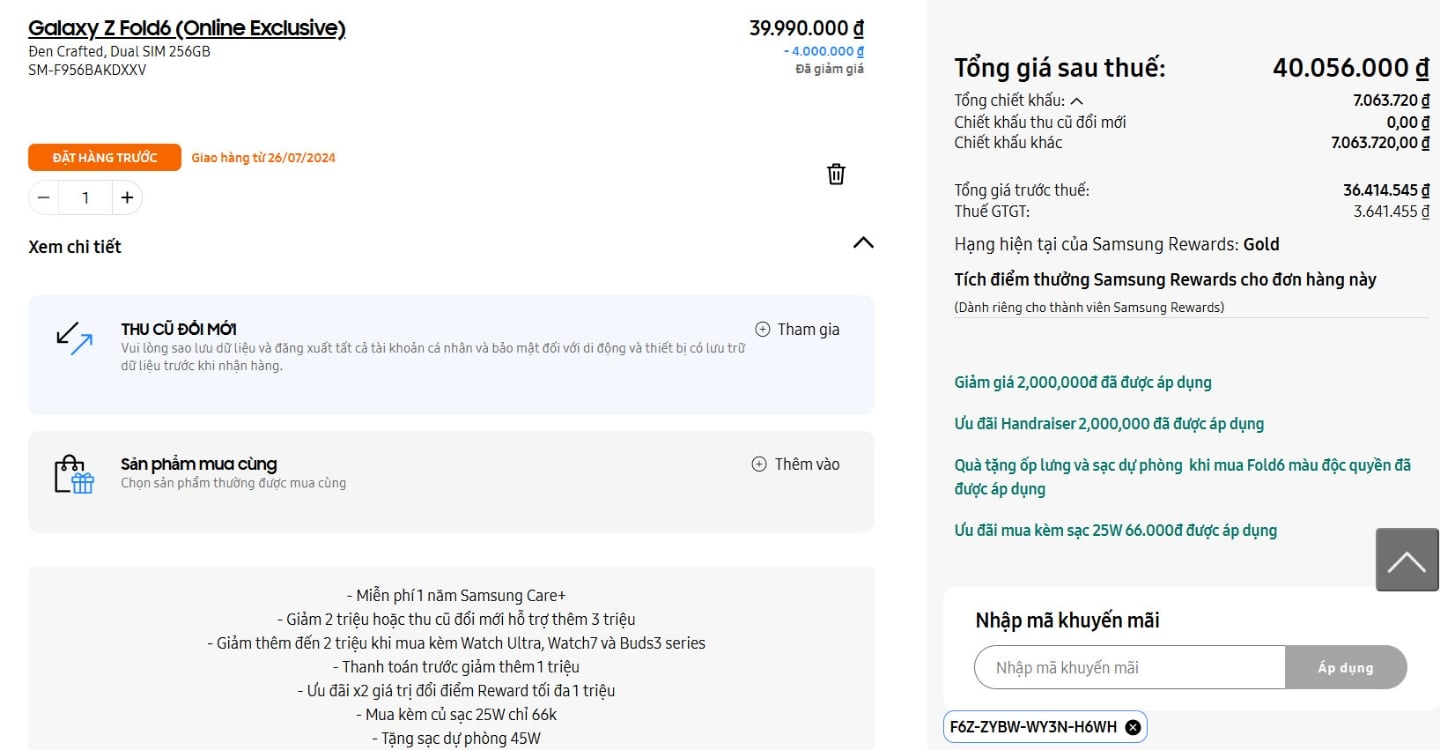Open the Galaxy Z Fold6 product link
Image resolution: width=1440 pixels, height=750 pixels.
[x=187, y=28]
